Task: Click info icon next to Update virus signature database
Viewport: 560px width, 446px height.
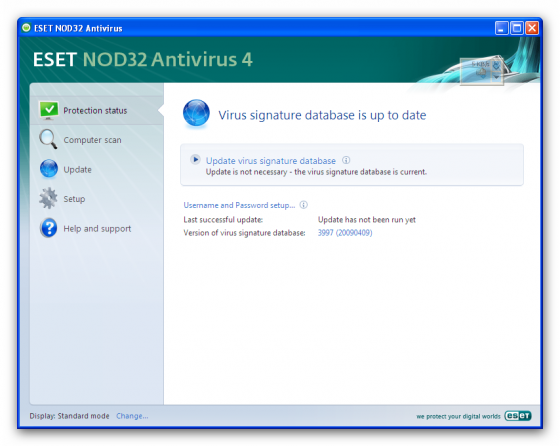Action: (346, 160)
